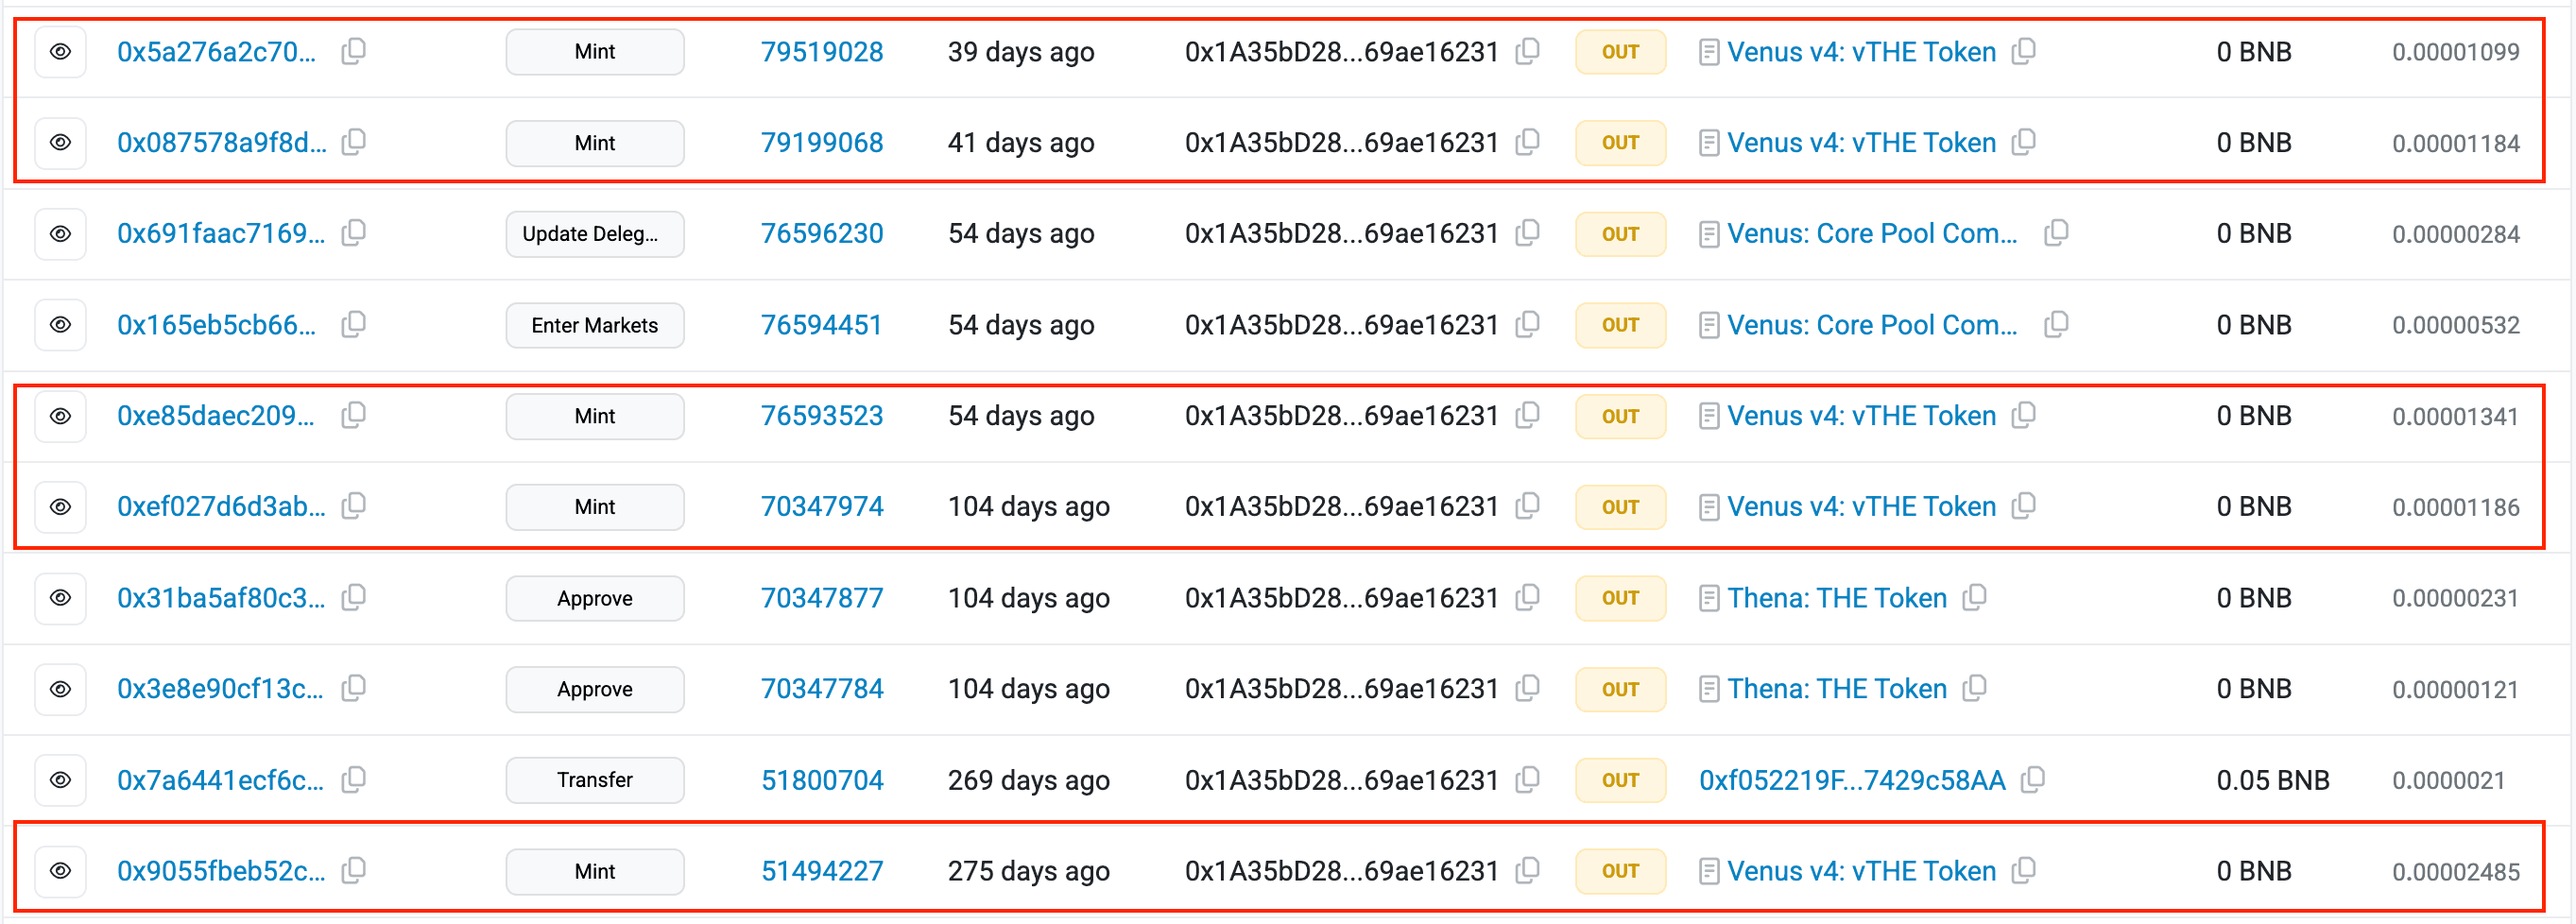Copy transaction hash 0xe85daec209
Screen dimensions: 2576x924
pyautogui.click(x=355, y=416)
